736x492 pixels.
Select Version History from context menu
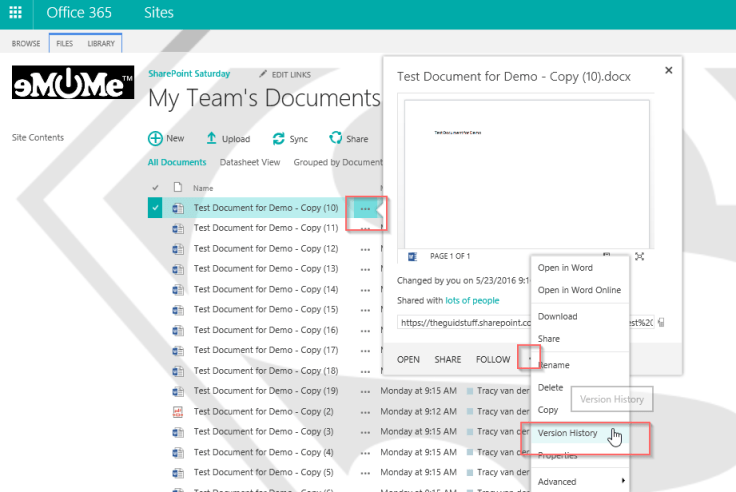[x=568, y=433]
